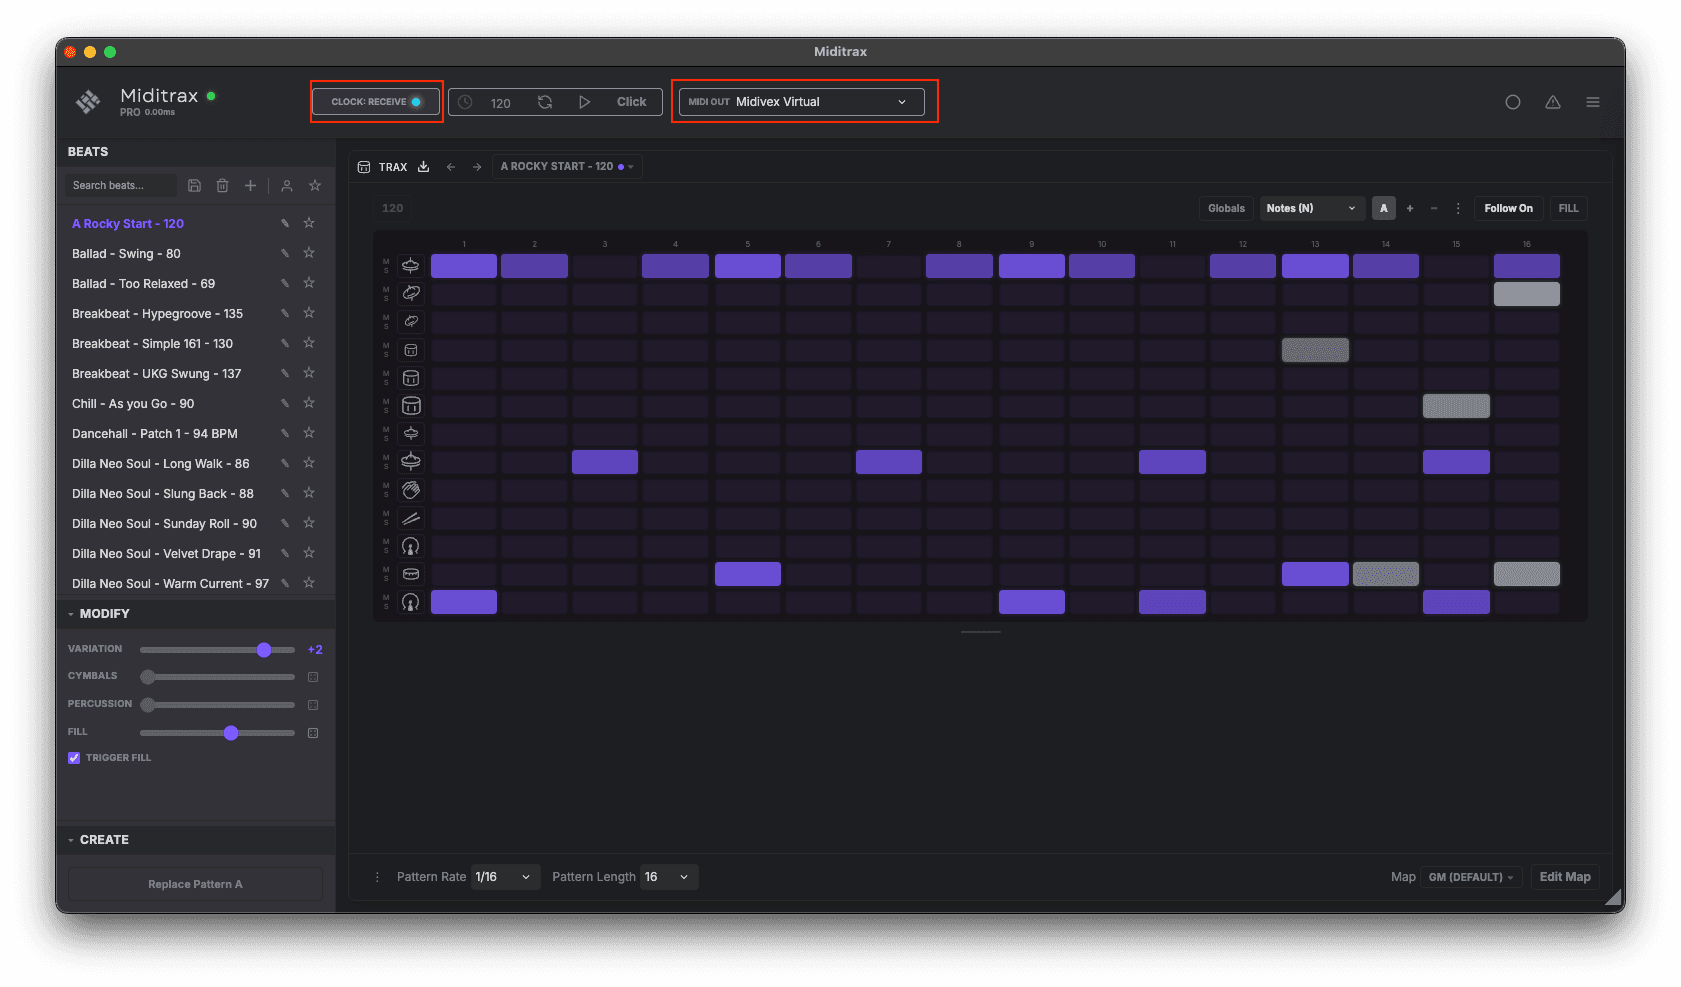
Task: Collapse the CREATE section
Action: click(x=98, y=840)
